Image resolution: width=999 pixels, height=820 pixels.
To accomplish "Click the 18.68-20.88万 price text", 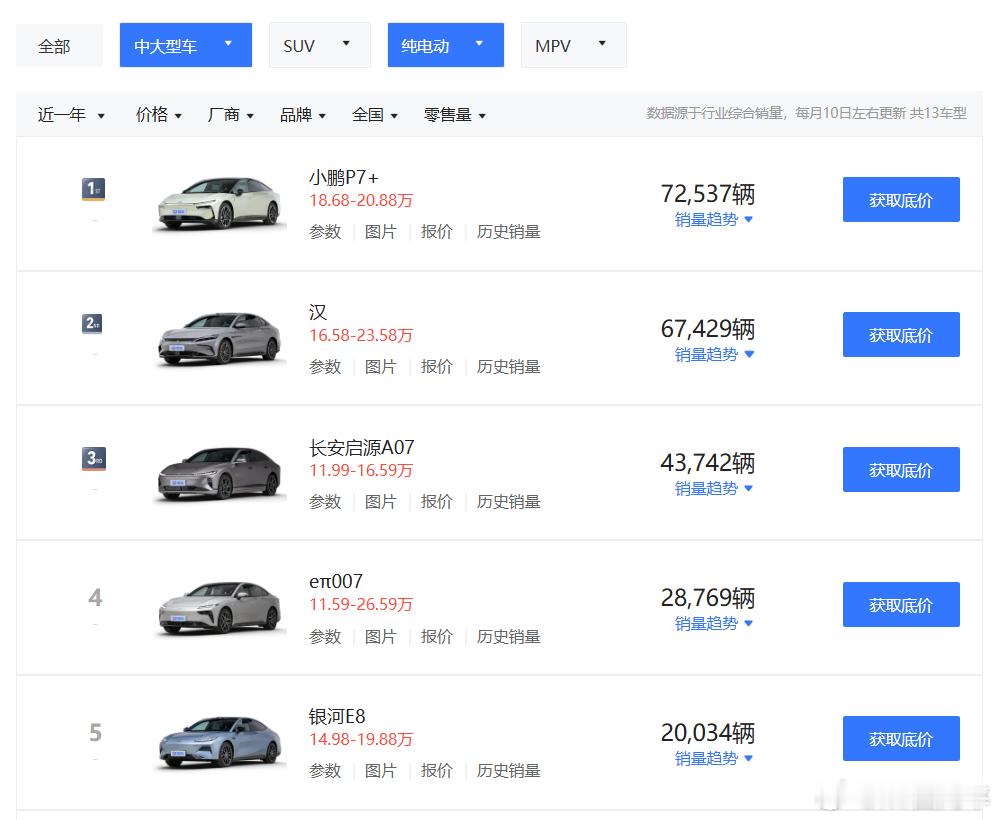I will coord(361,201).
